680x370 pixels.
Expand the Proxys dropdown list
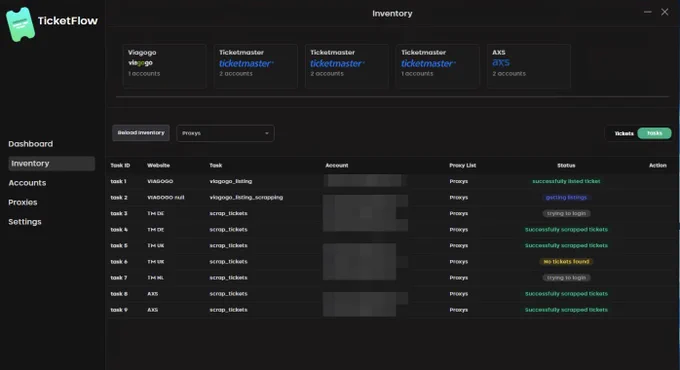click(225, 133)
